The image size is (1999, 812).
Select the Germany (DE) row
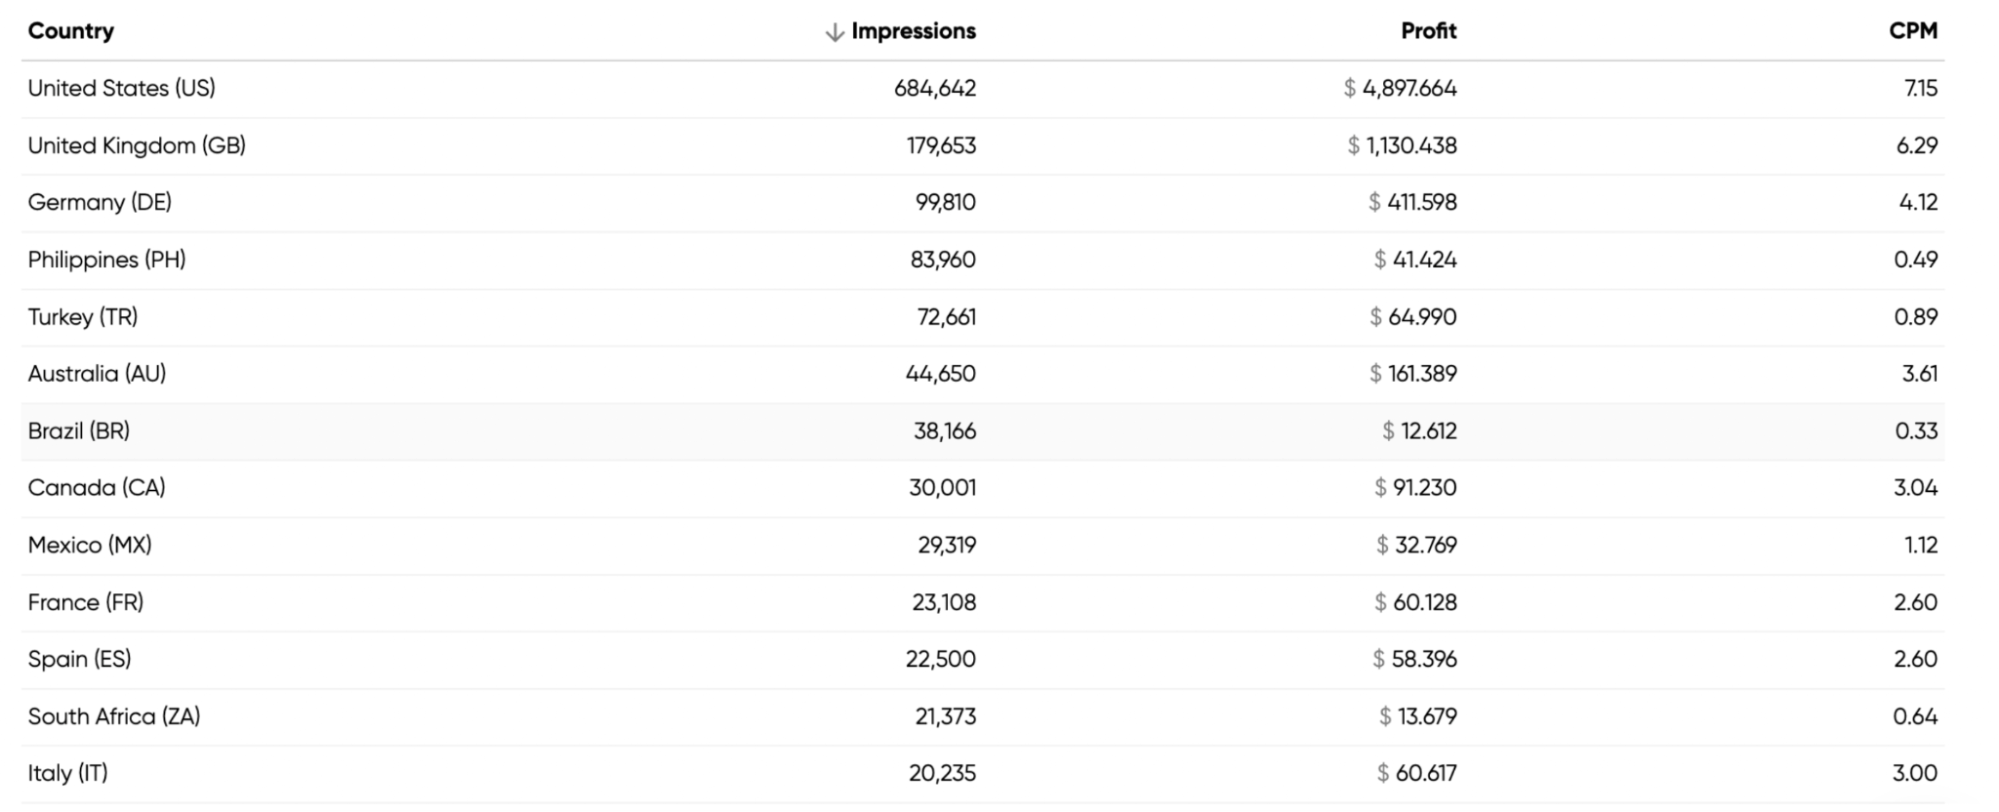click(x=983, y=203)
